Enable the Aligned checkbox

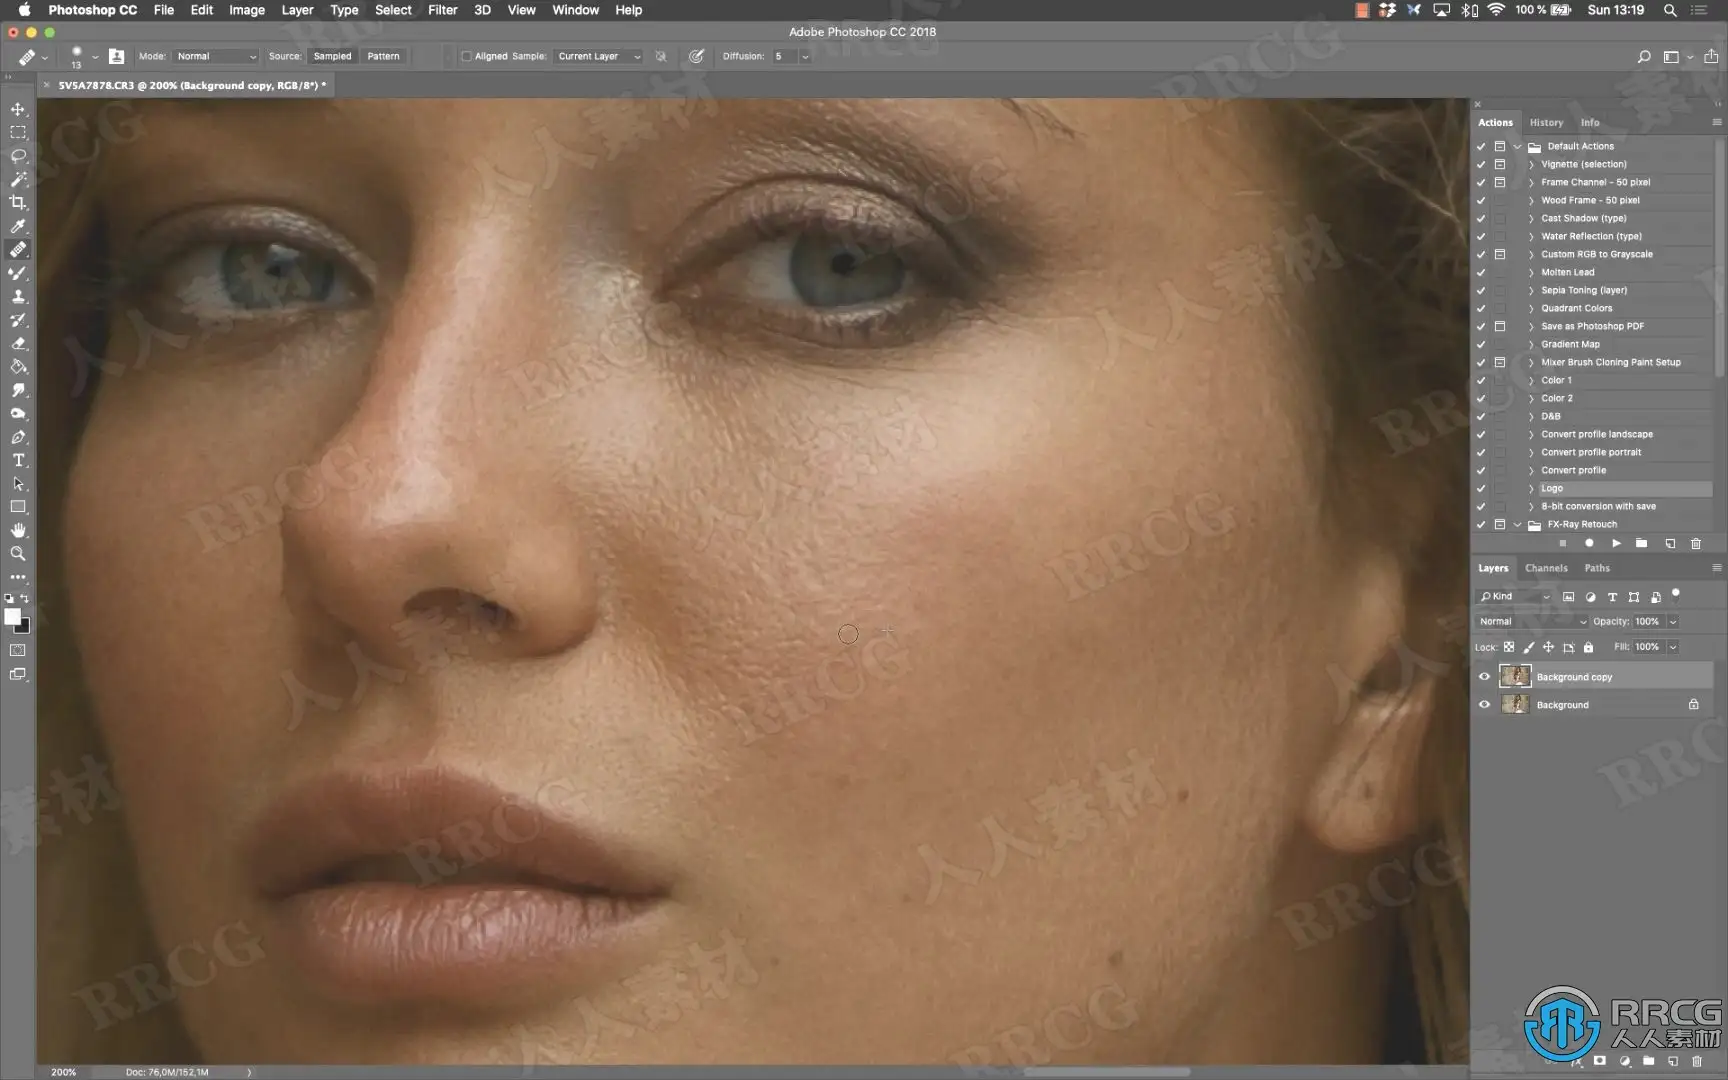(466, 57)
